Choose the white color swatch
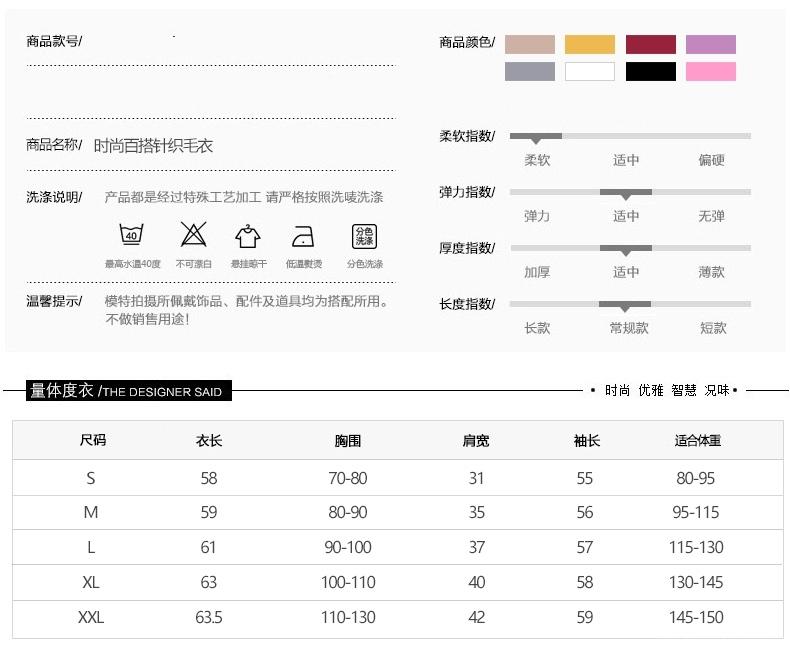The height and width of the screenshot is (651, 790). (x=590, y=71)
